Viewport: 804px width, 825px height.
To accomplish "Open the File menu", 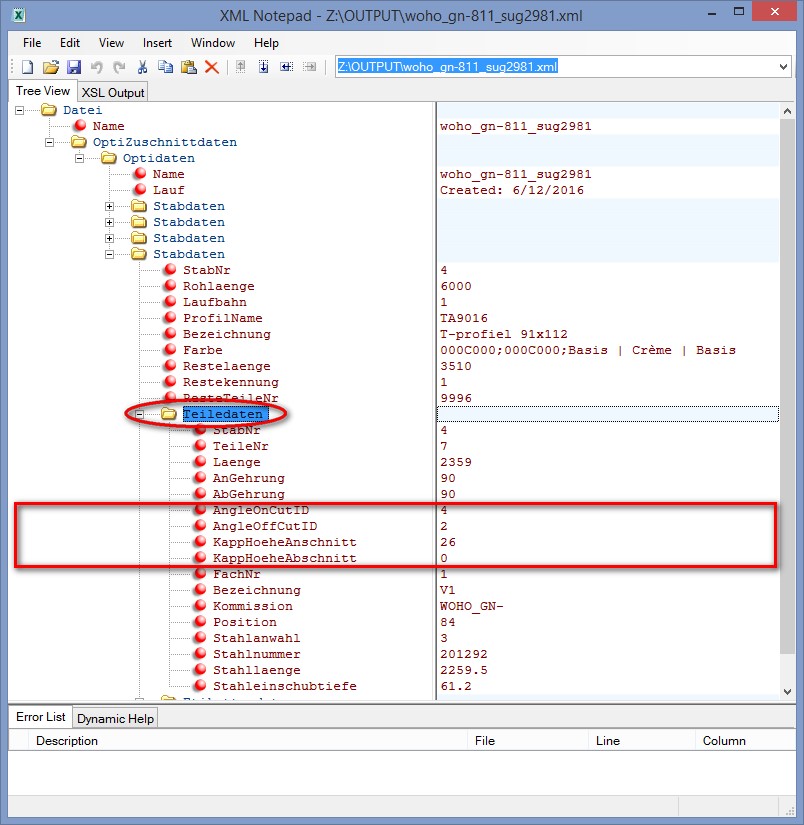I will (32, 43).
